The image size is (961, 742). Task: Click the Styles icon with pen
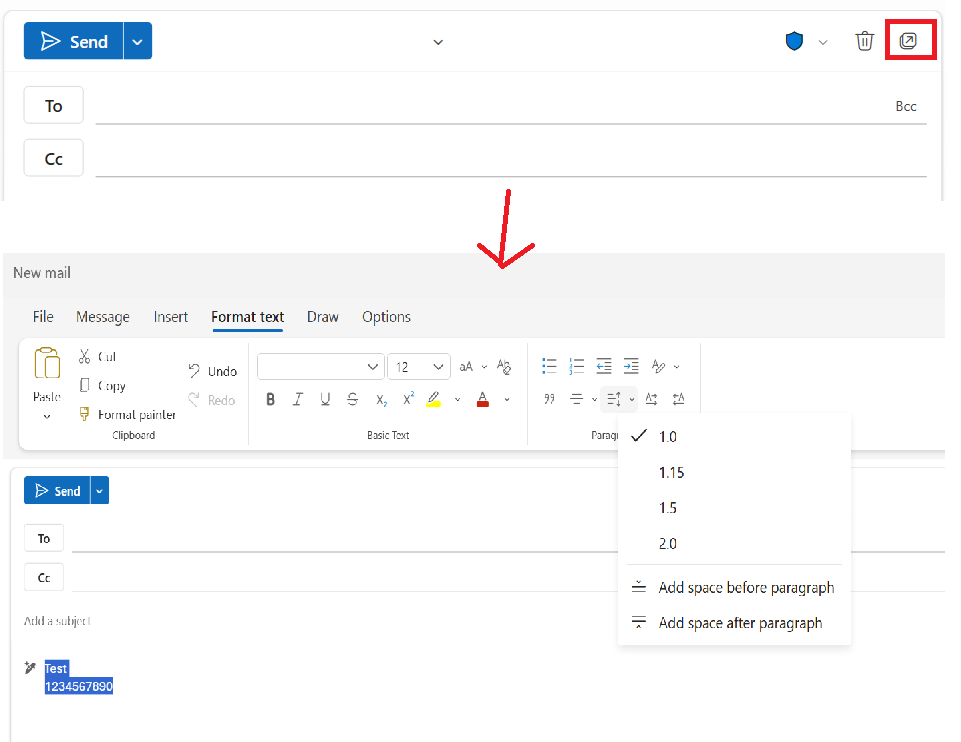coord(658,366)
